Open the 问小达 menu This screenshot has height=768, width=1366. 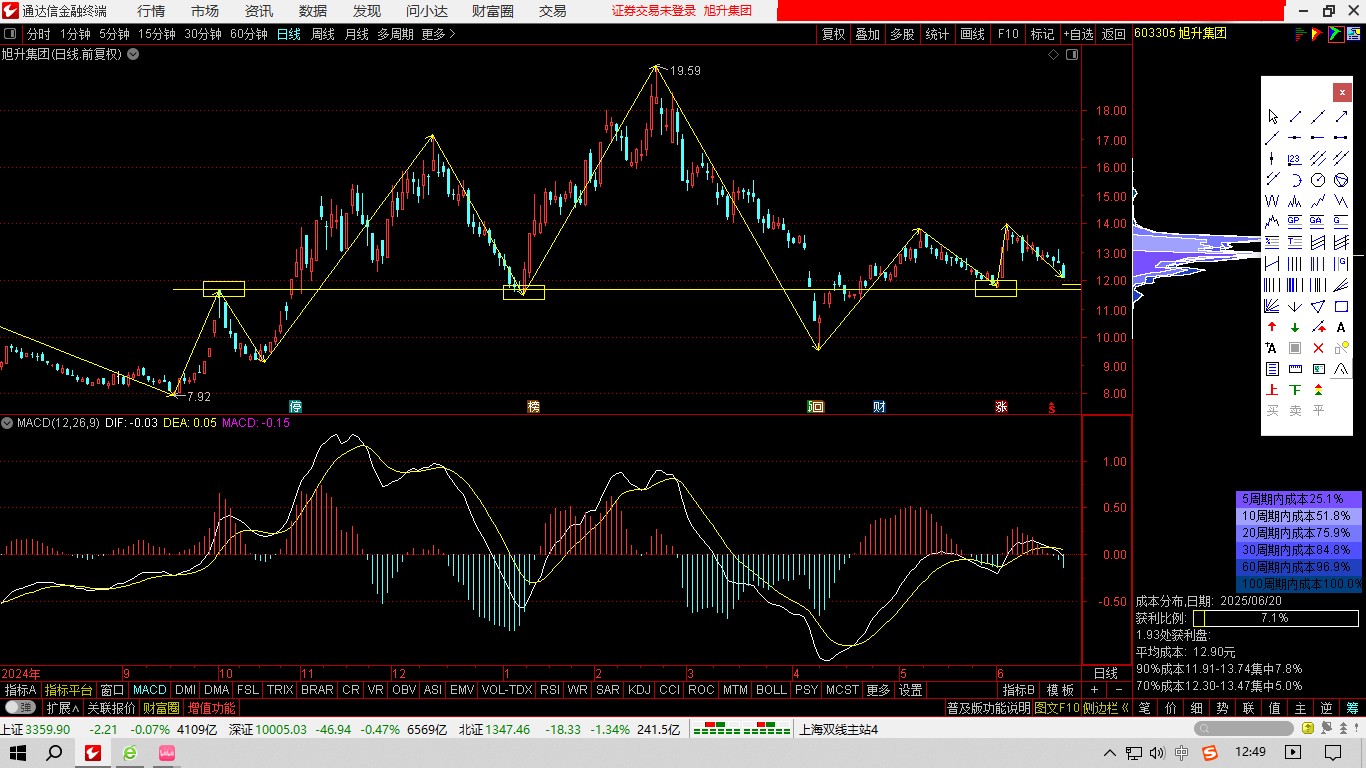tap(427, 11)
